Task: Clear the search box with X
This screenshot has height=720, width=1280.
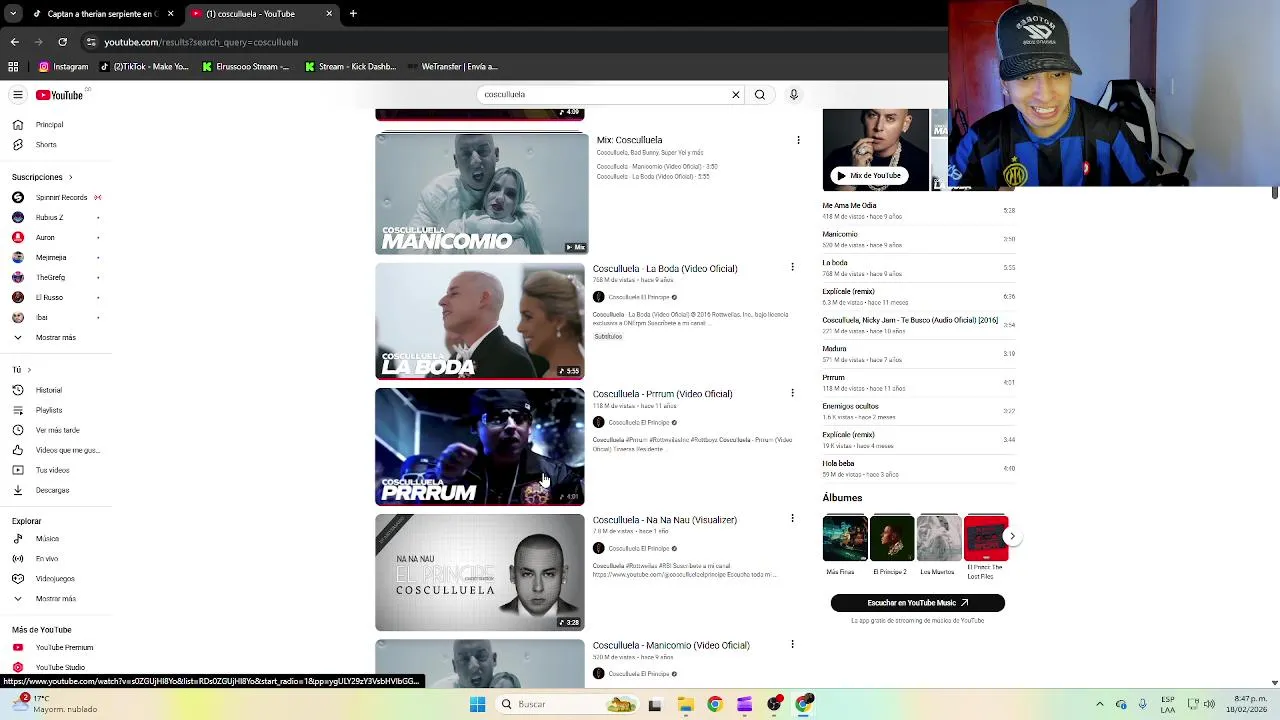Action: click(x=736, y=95)
